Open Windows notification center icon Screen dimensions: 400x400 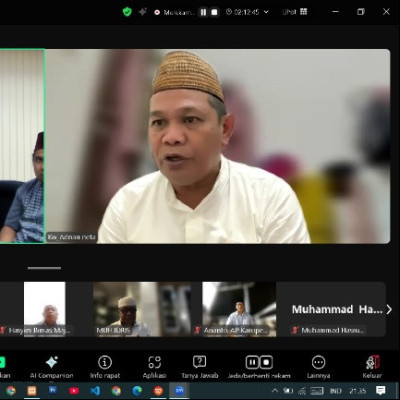(x=381, y=390)
